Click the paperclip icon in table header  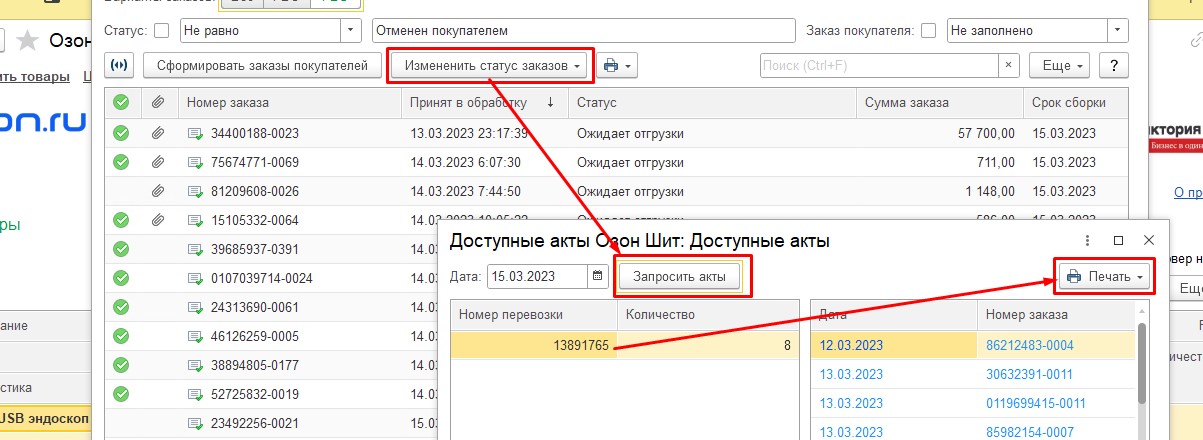click(157, 102)
